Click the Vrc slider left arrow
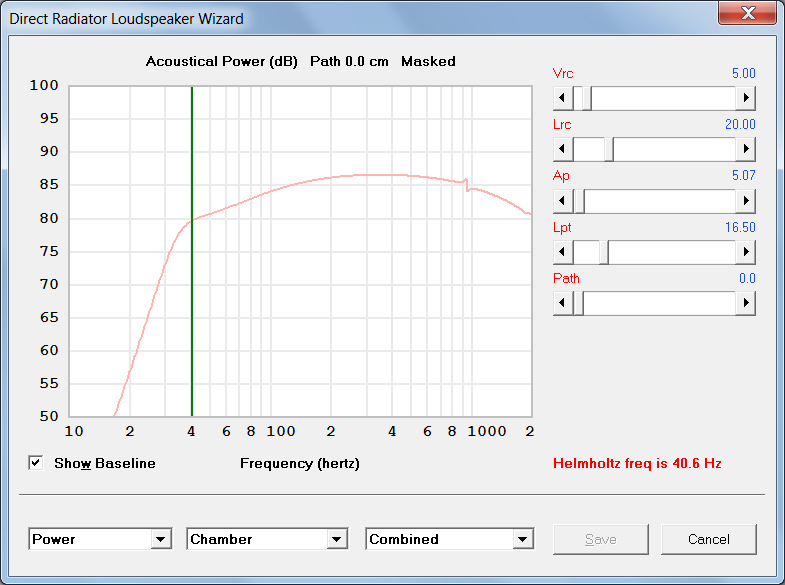 tap(563, 98)
